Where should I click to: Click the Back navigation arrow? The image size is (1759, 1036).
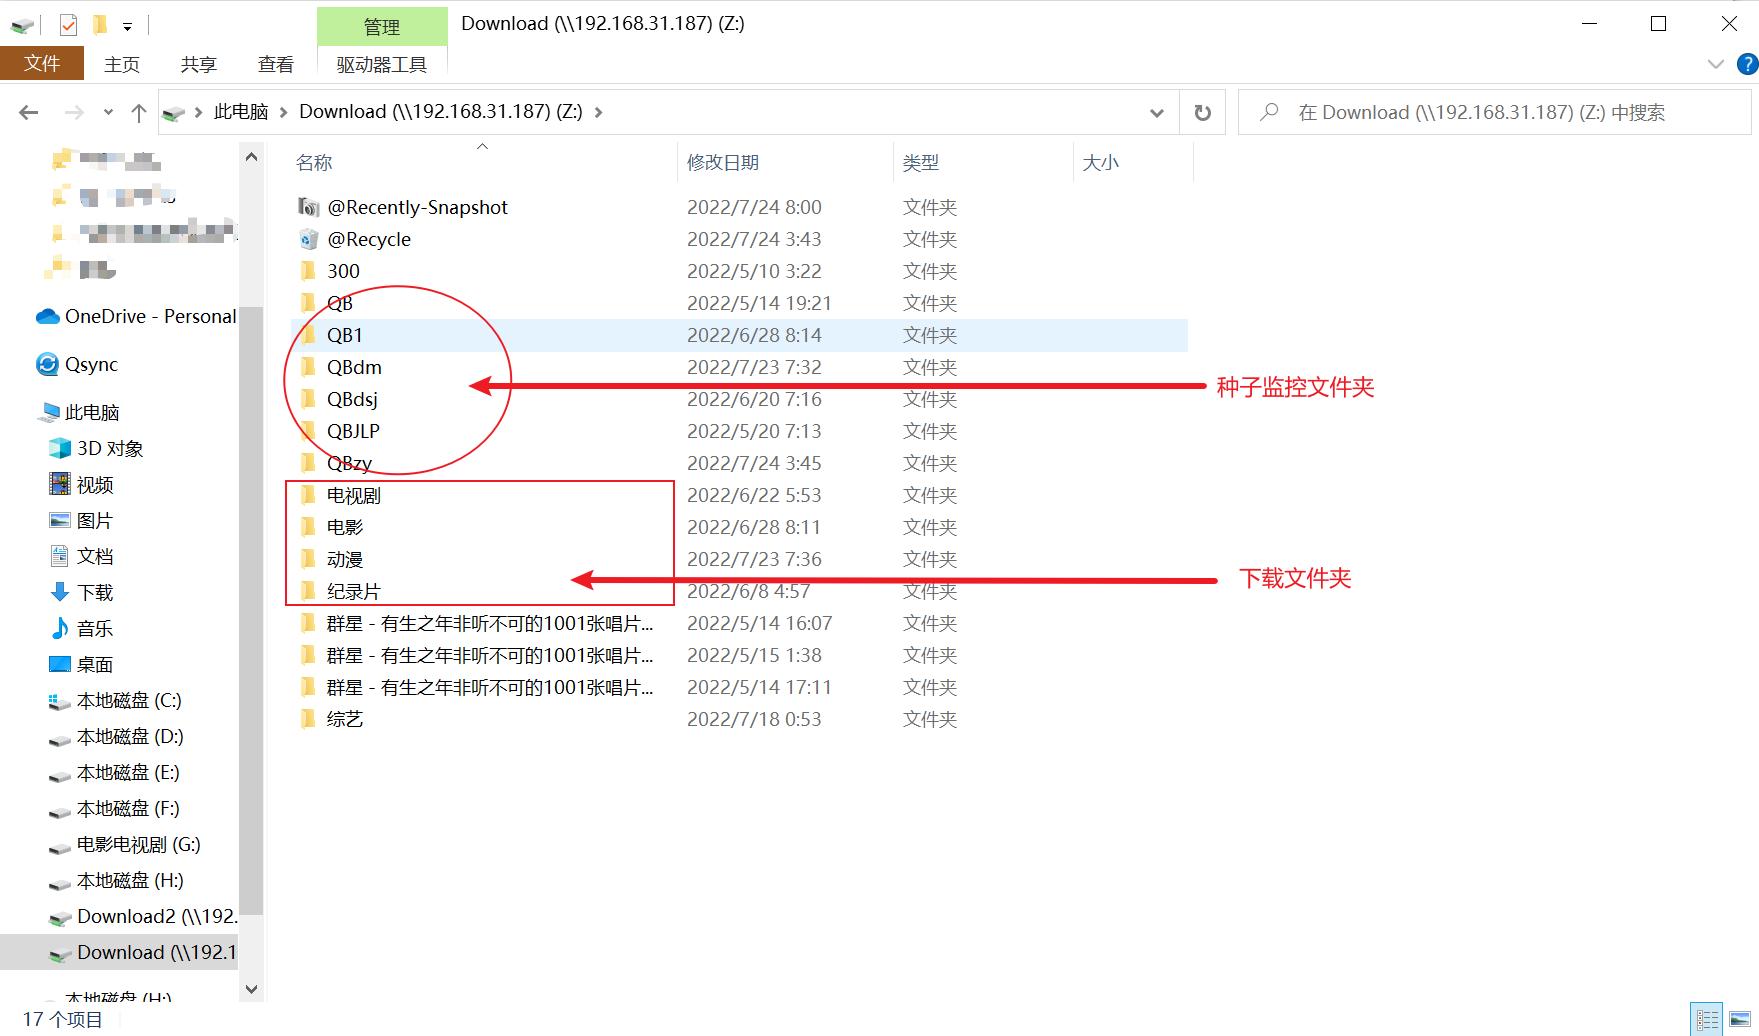click(27, 112)
